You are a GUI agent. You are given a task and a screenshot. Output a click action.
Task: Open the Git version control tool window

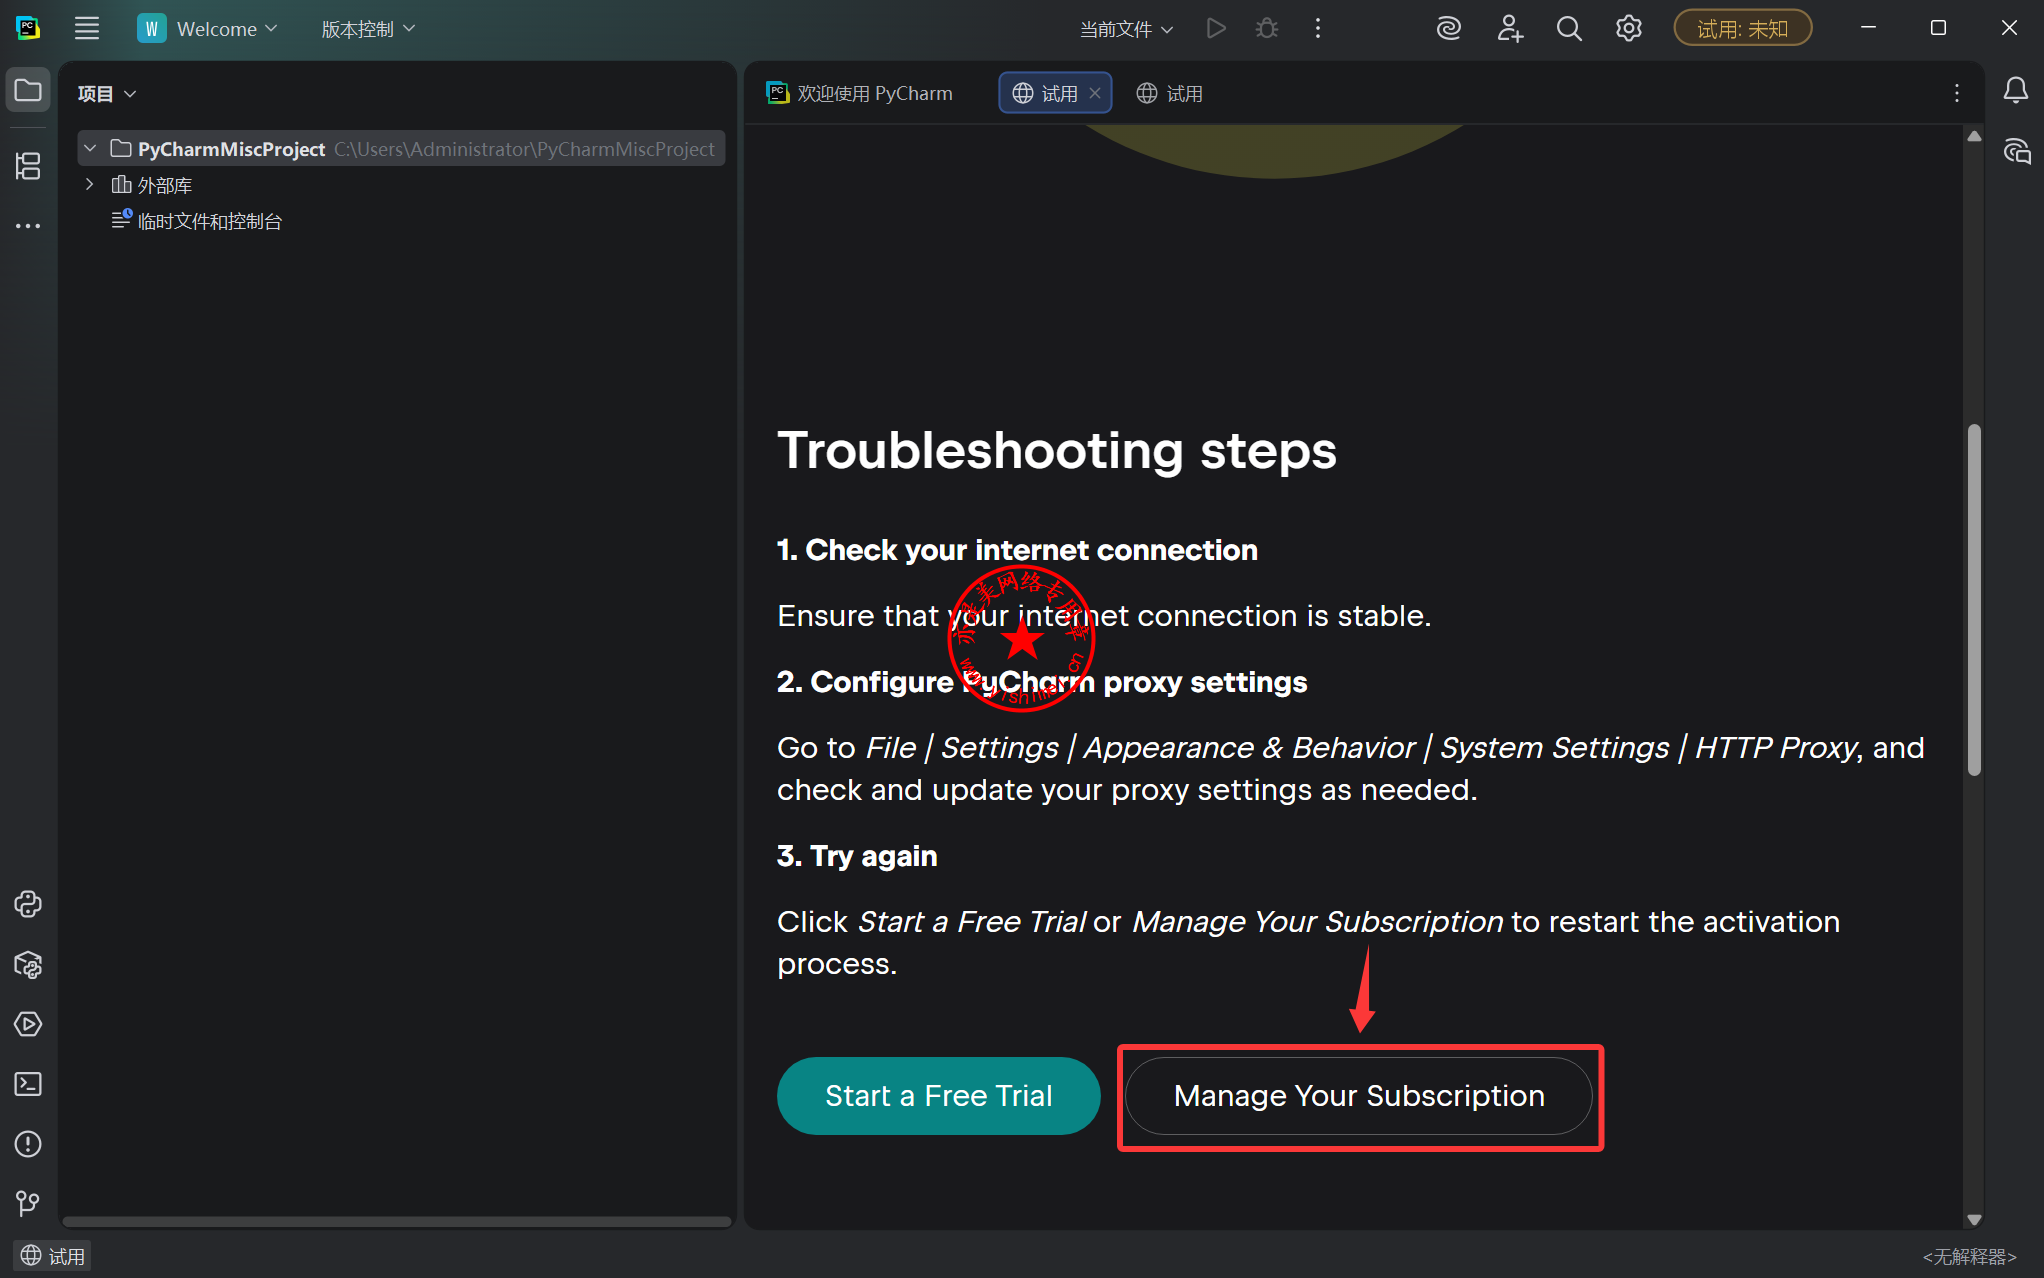tap(28, 1203)
